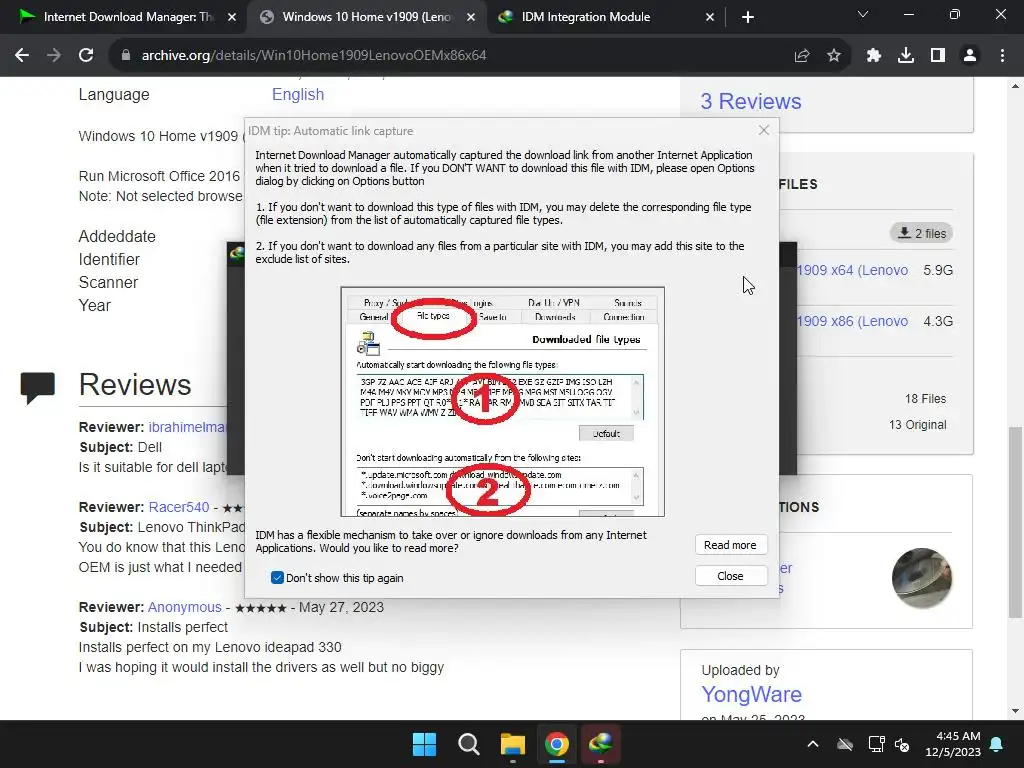Open the 1909 x64 (Lenovo file link
Viewport: 1024px width, 768px height.
(852, 270)
